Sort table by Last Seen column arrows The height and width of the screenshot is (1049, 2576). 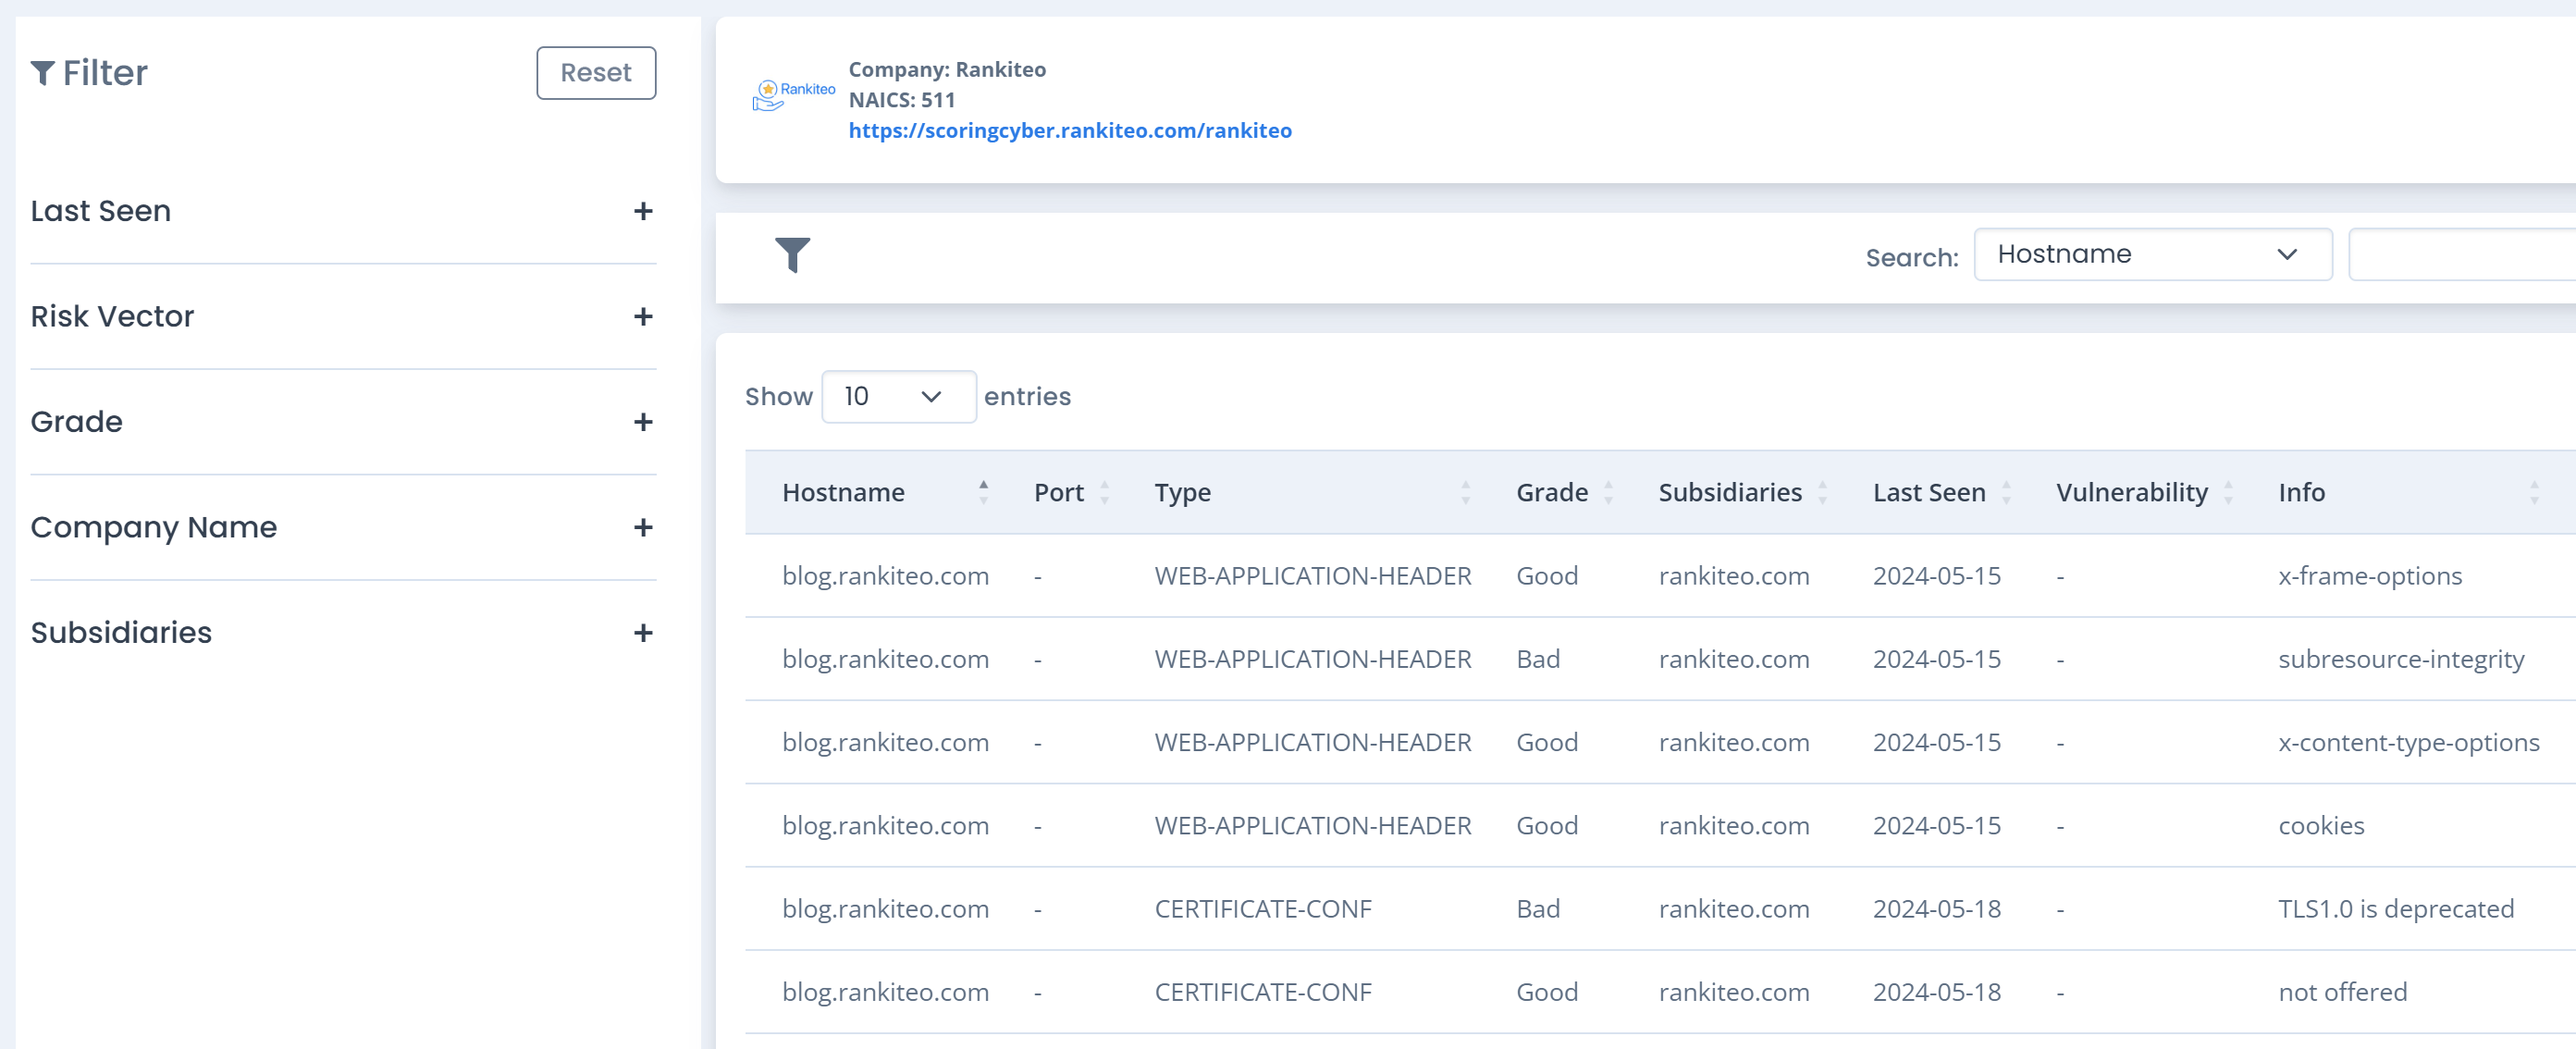2006,492
